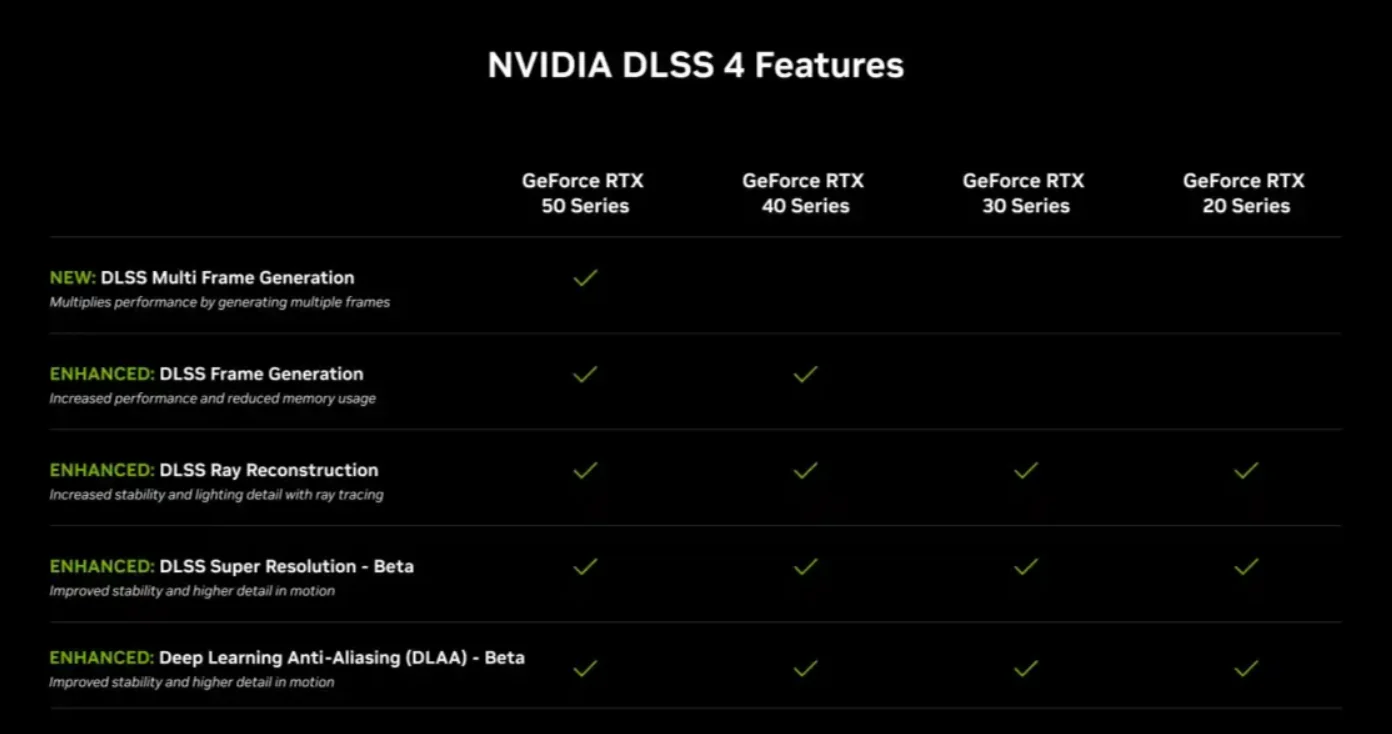
Task: Click the 50 Series Multi Frame Generation checkmark
Action: pyautogui.click(x=585, y=278)
